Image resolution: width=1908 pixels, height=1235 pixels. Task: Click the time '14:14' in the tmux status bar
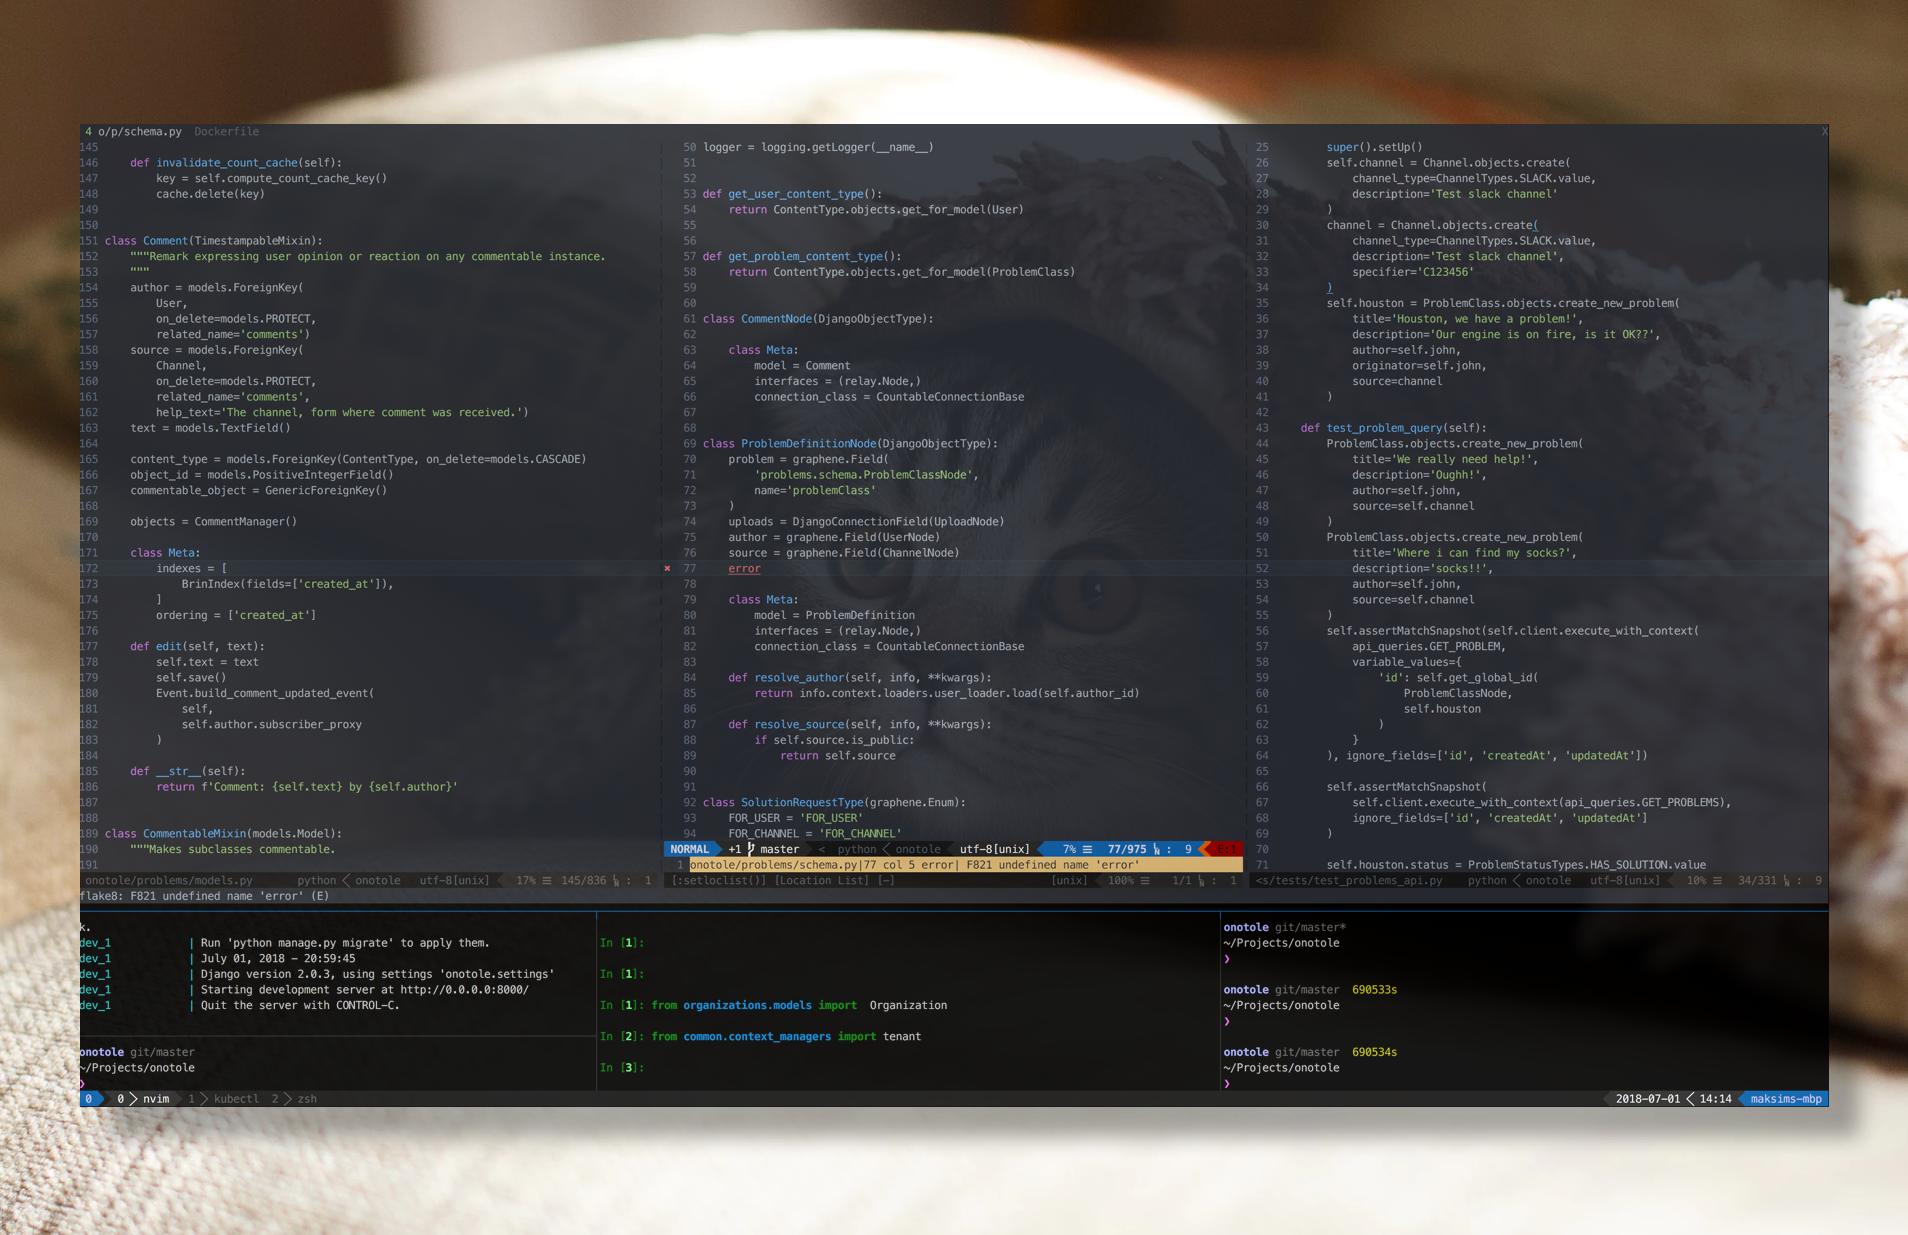(1715, 1099)
